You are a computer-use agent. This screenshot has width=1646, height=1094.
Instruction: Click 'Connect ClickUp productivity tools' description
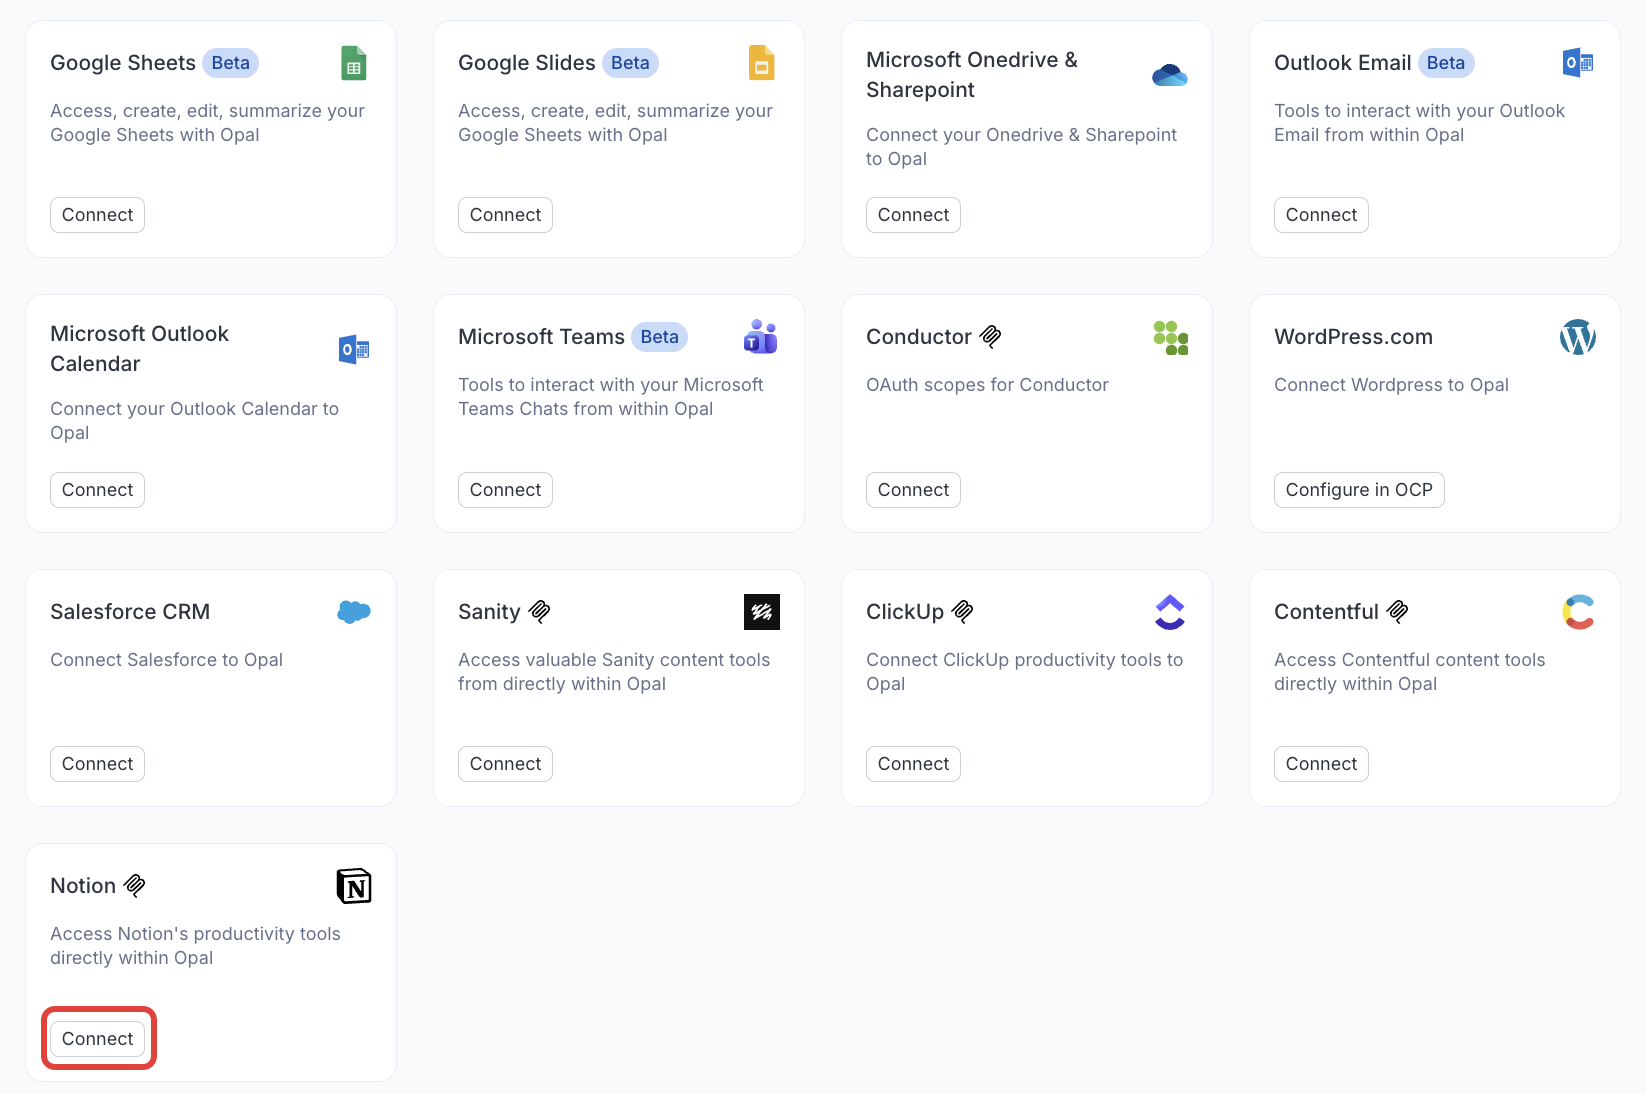(x=1025, y=672)
